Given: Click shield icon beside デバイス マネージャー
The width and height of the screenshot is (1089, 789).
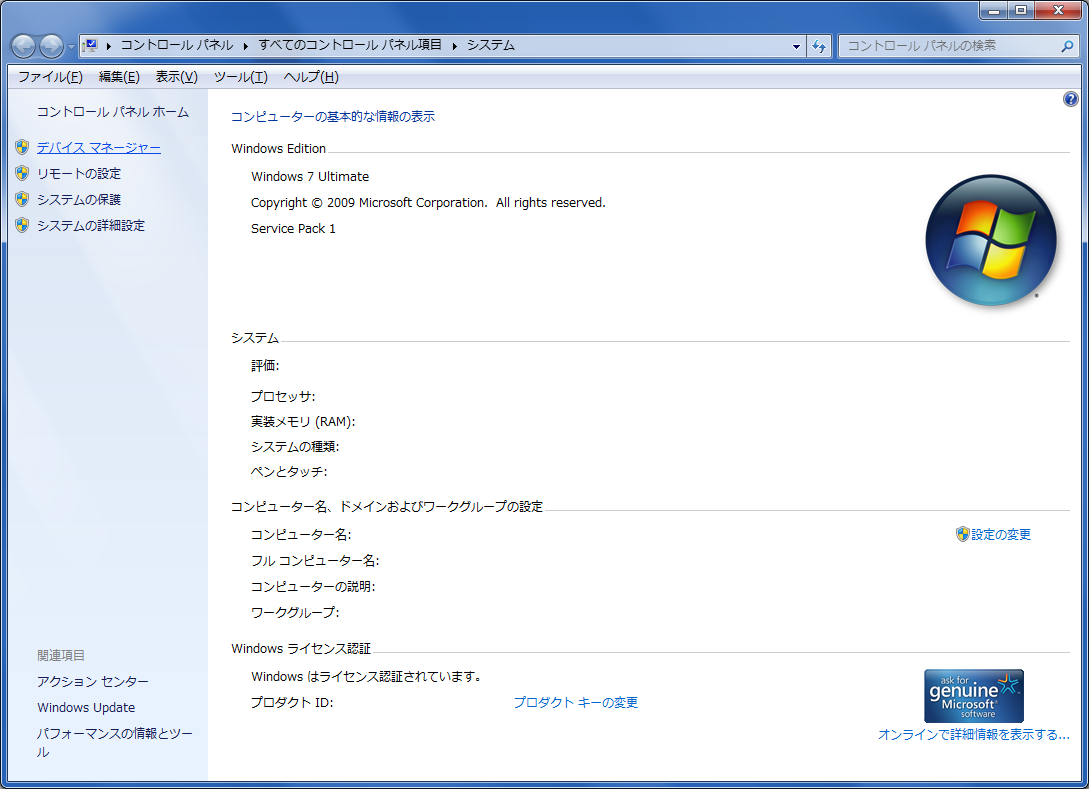Looking at the screenshot, I should click(22, 147).
